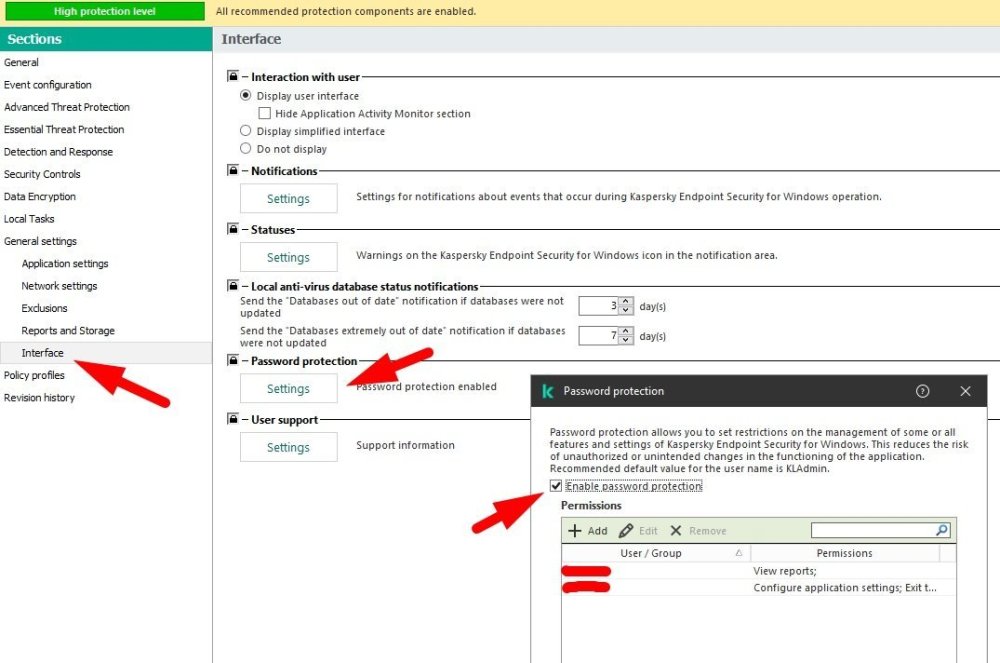Open Essential Threat Protection section
The image size is (1000, 663).
[x=64, y=129]
